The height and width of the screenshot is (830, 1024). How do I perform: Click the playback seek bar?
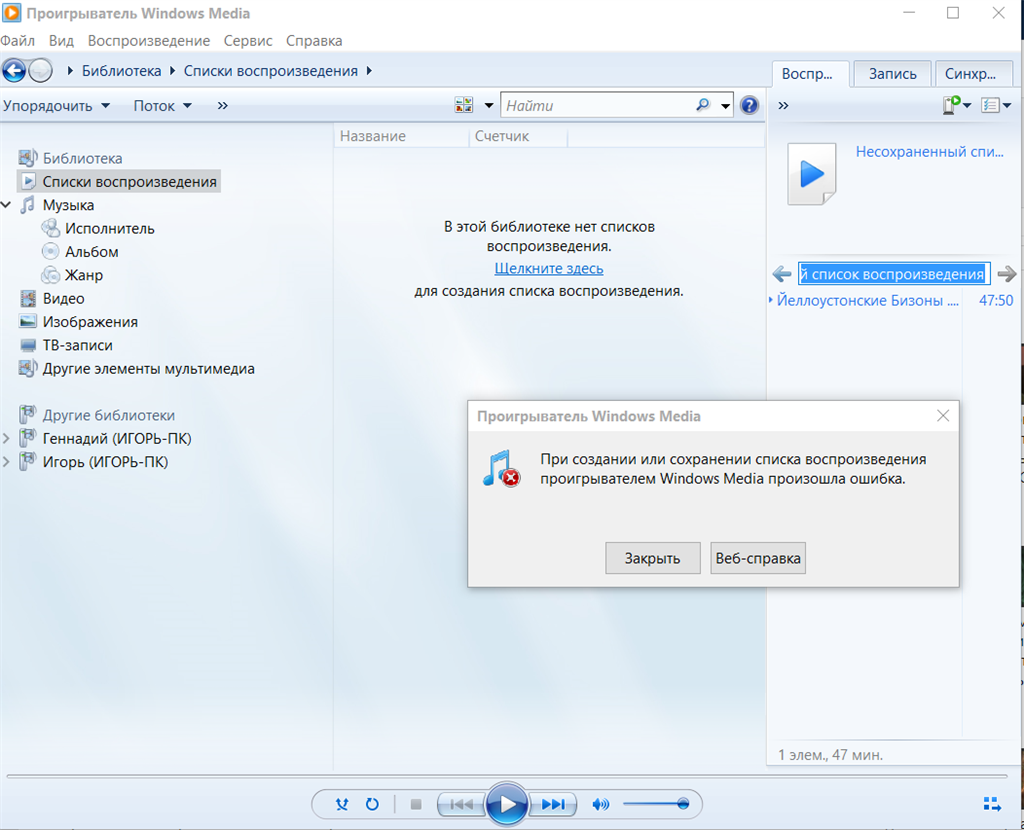(507, 776)
